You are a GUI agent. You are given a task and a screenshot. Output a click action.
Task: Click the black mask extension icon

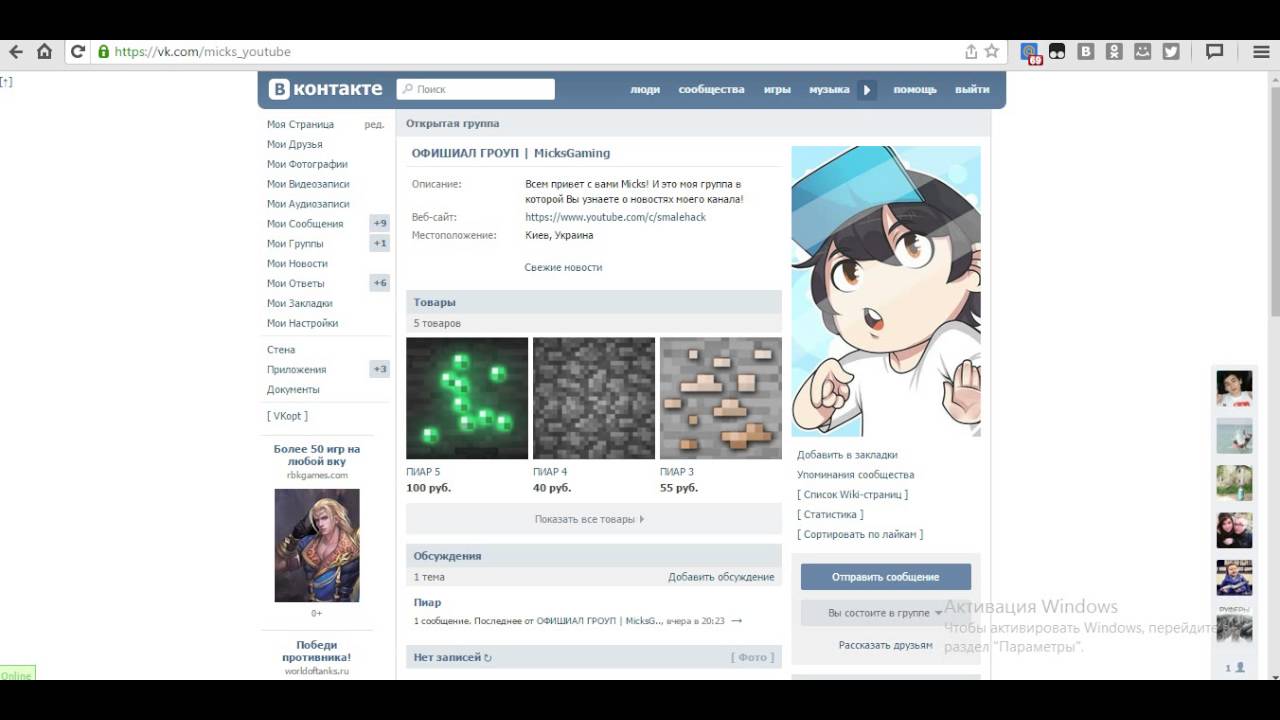pyautogui.click(x=1057, y=52)
